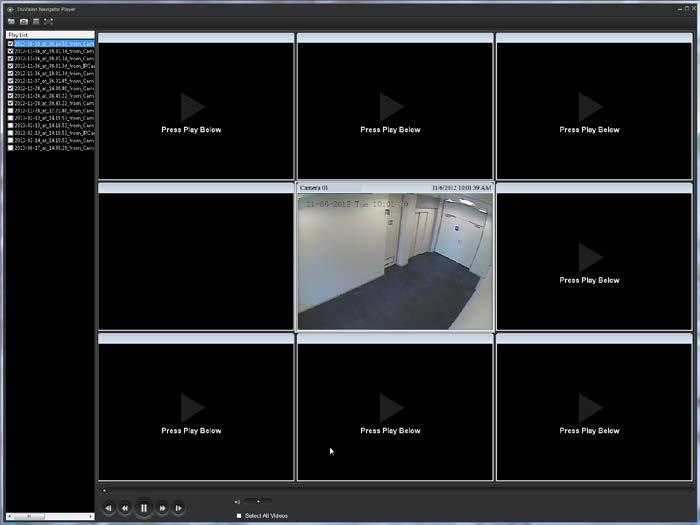Click the playback timeline position marker

coord(104,490)
